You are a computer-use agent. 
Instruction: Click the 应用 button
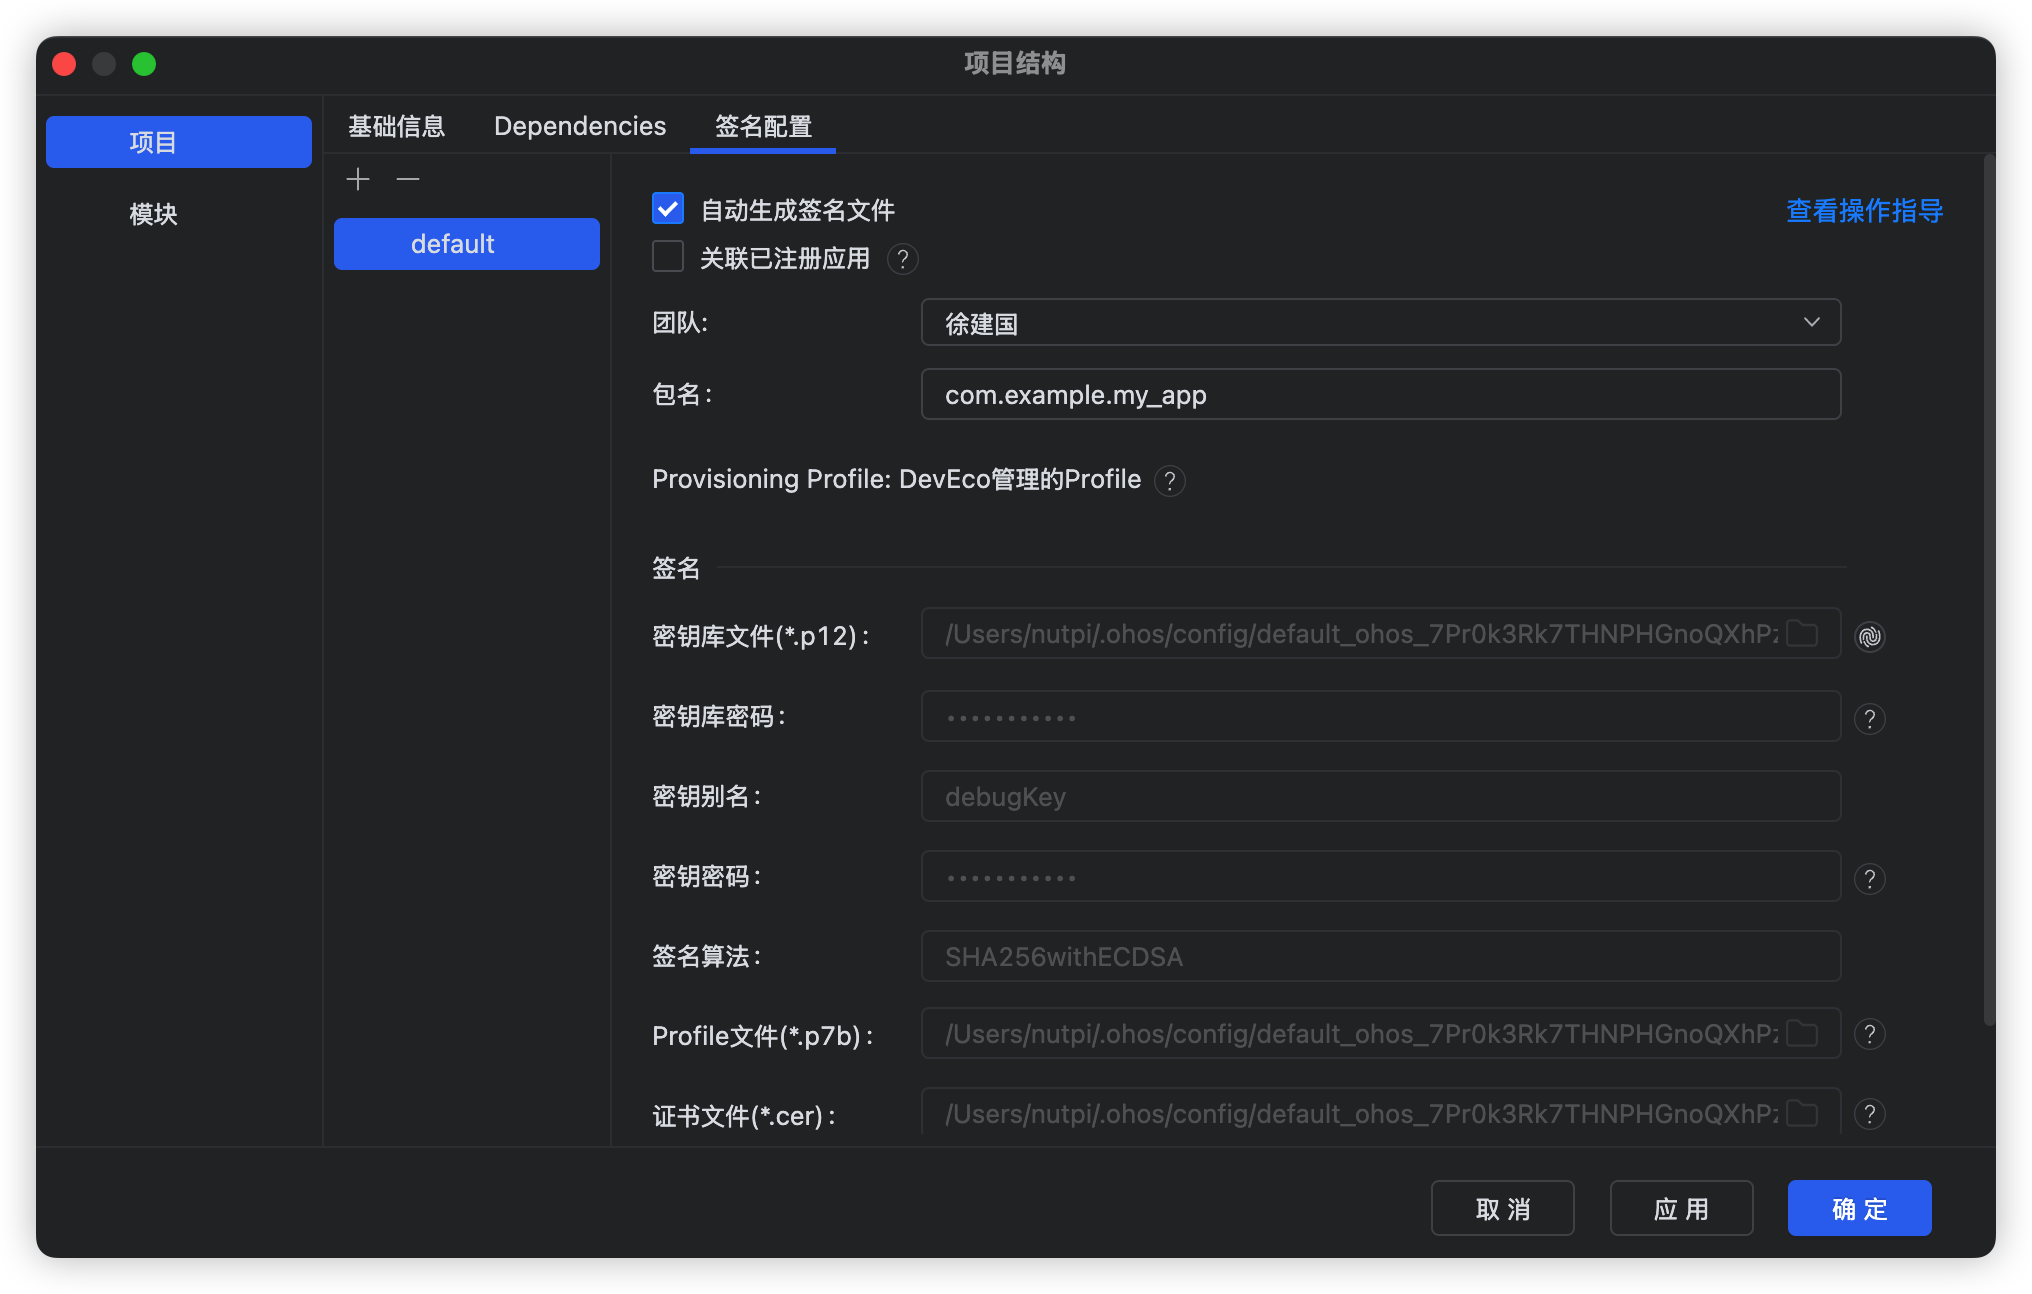point(1681,1208)
